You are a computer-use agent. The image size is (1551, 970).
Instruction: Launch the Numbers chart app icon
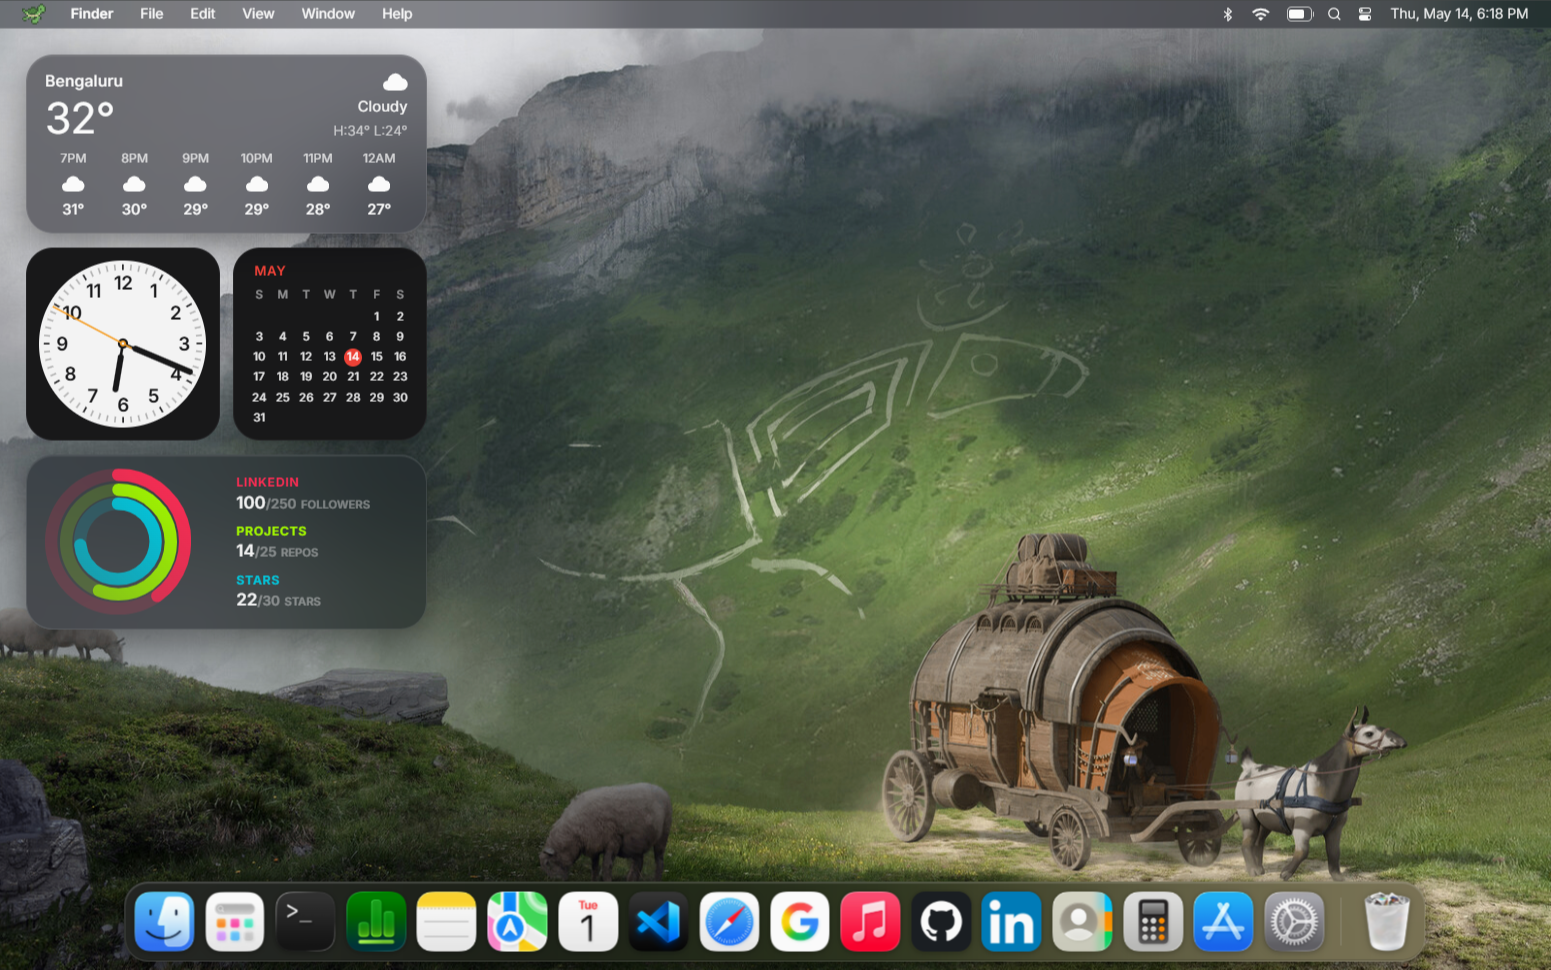376,921
